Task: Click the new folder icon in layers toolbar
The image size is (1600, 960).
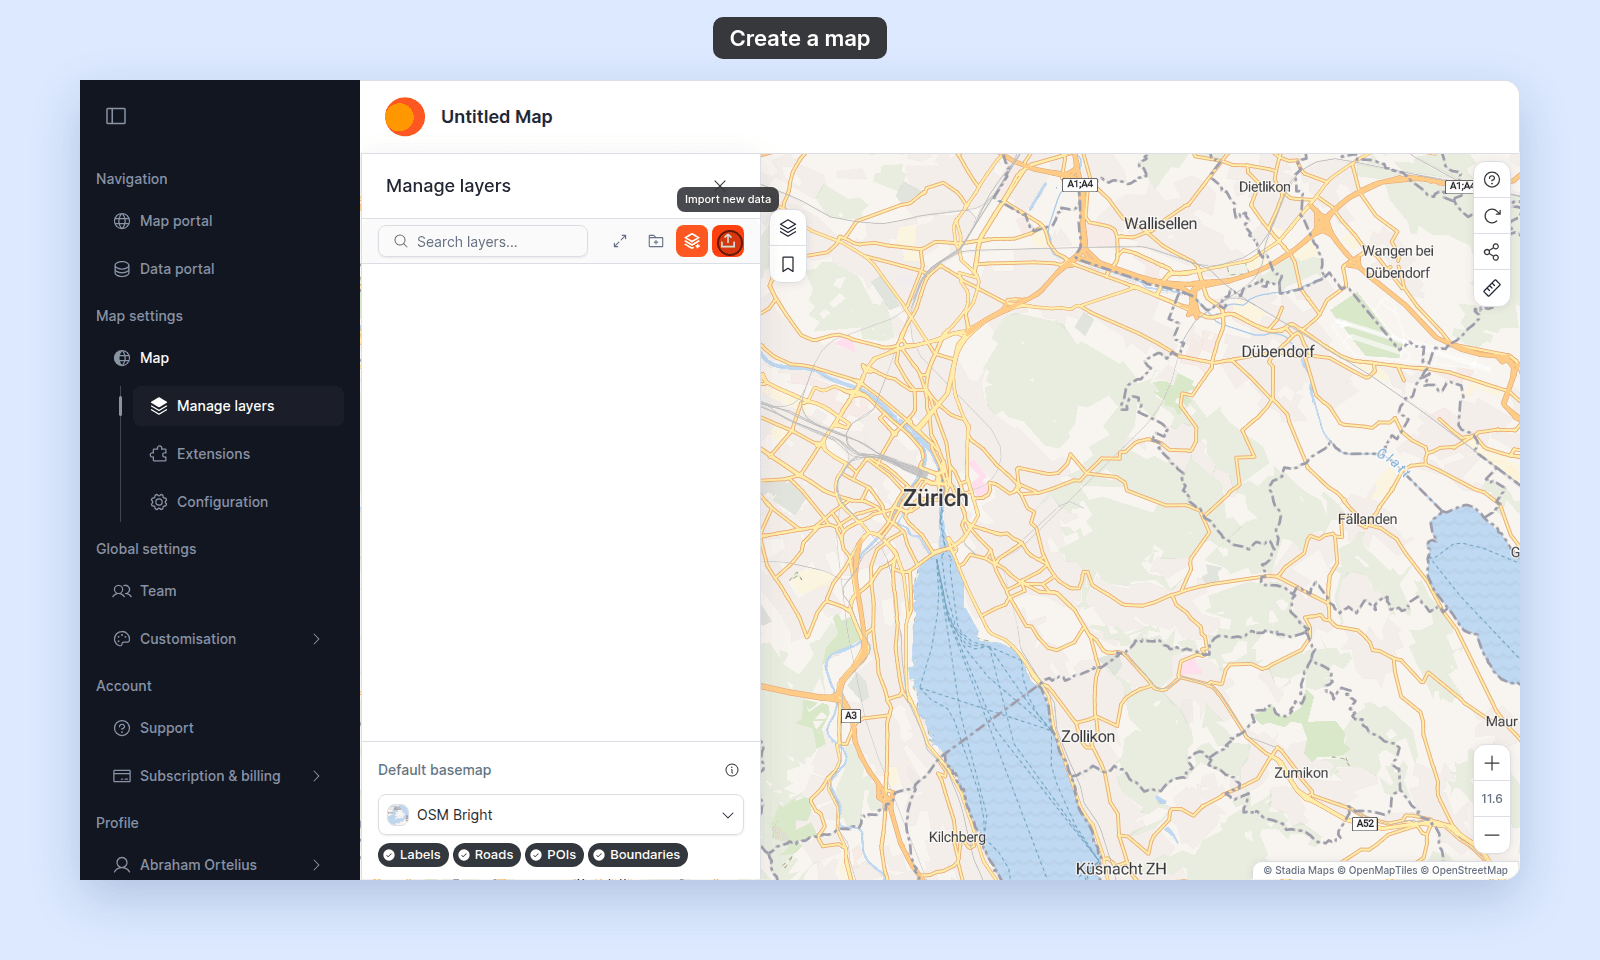Action: (656, 241)
